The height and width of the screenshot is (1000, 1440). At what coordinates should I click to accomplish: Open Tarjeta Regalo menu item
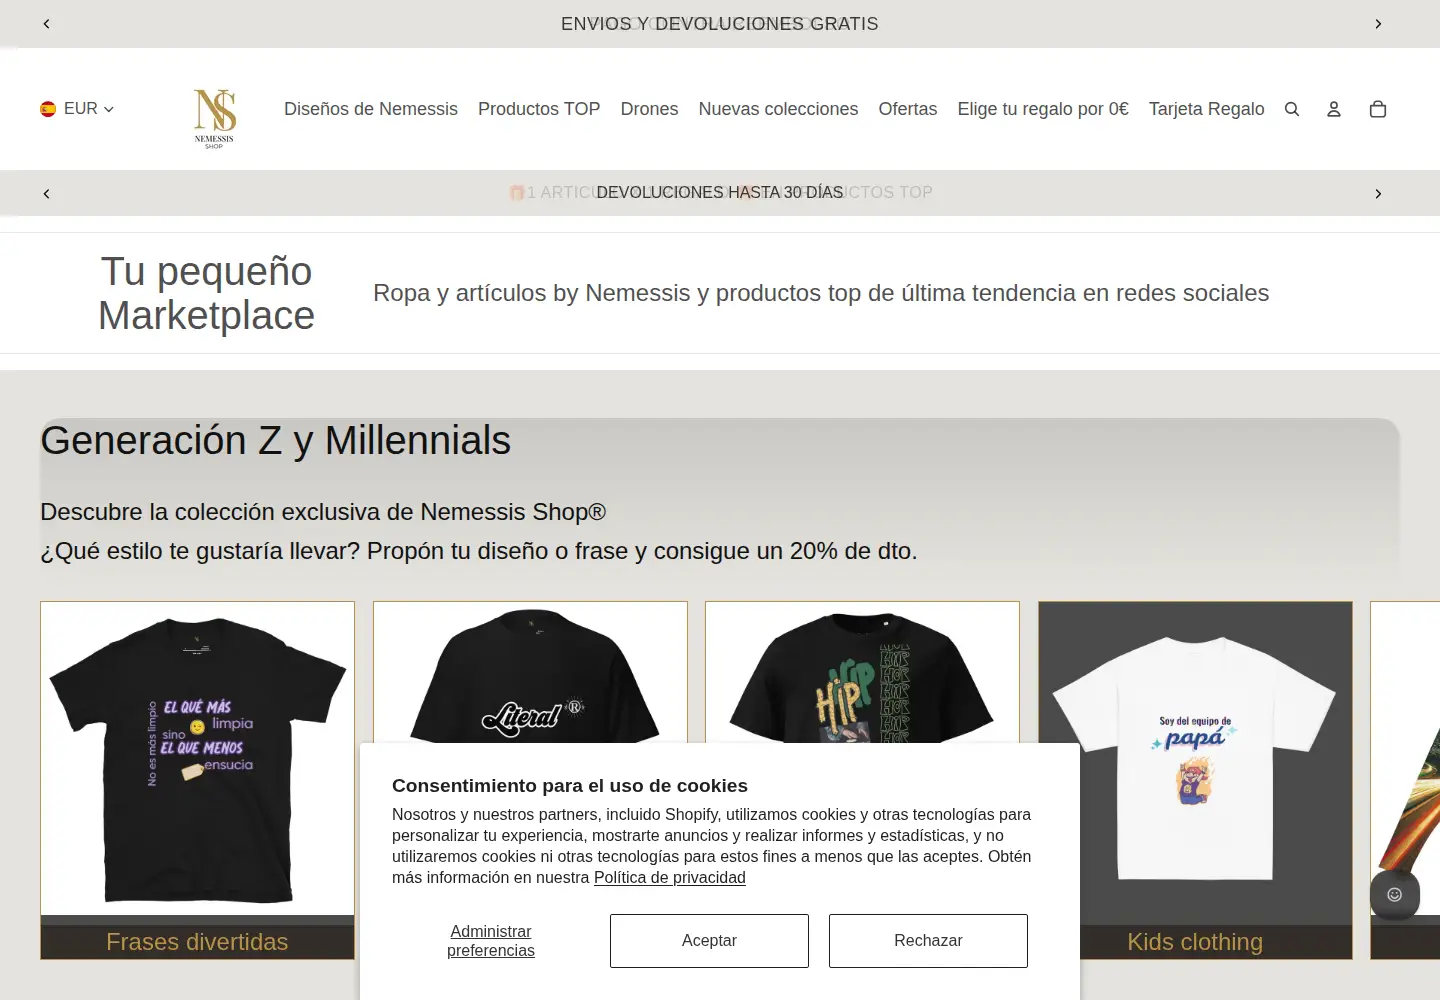pos(1206,109)
